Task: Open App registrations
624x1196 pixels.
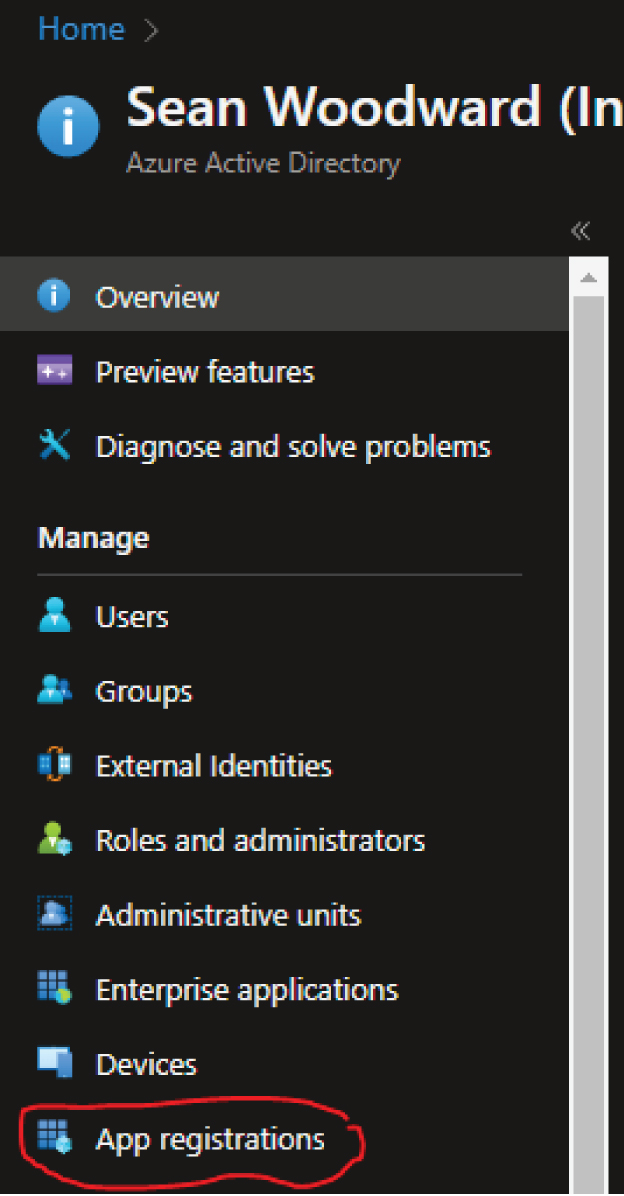Action: [x=210, y=1140]
